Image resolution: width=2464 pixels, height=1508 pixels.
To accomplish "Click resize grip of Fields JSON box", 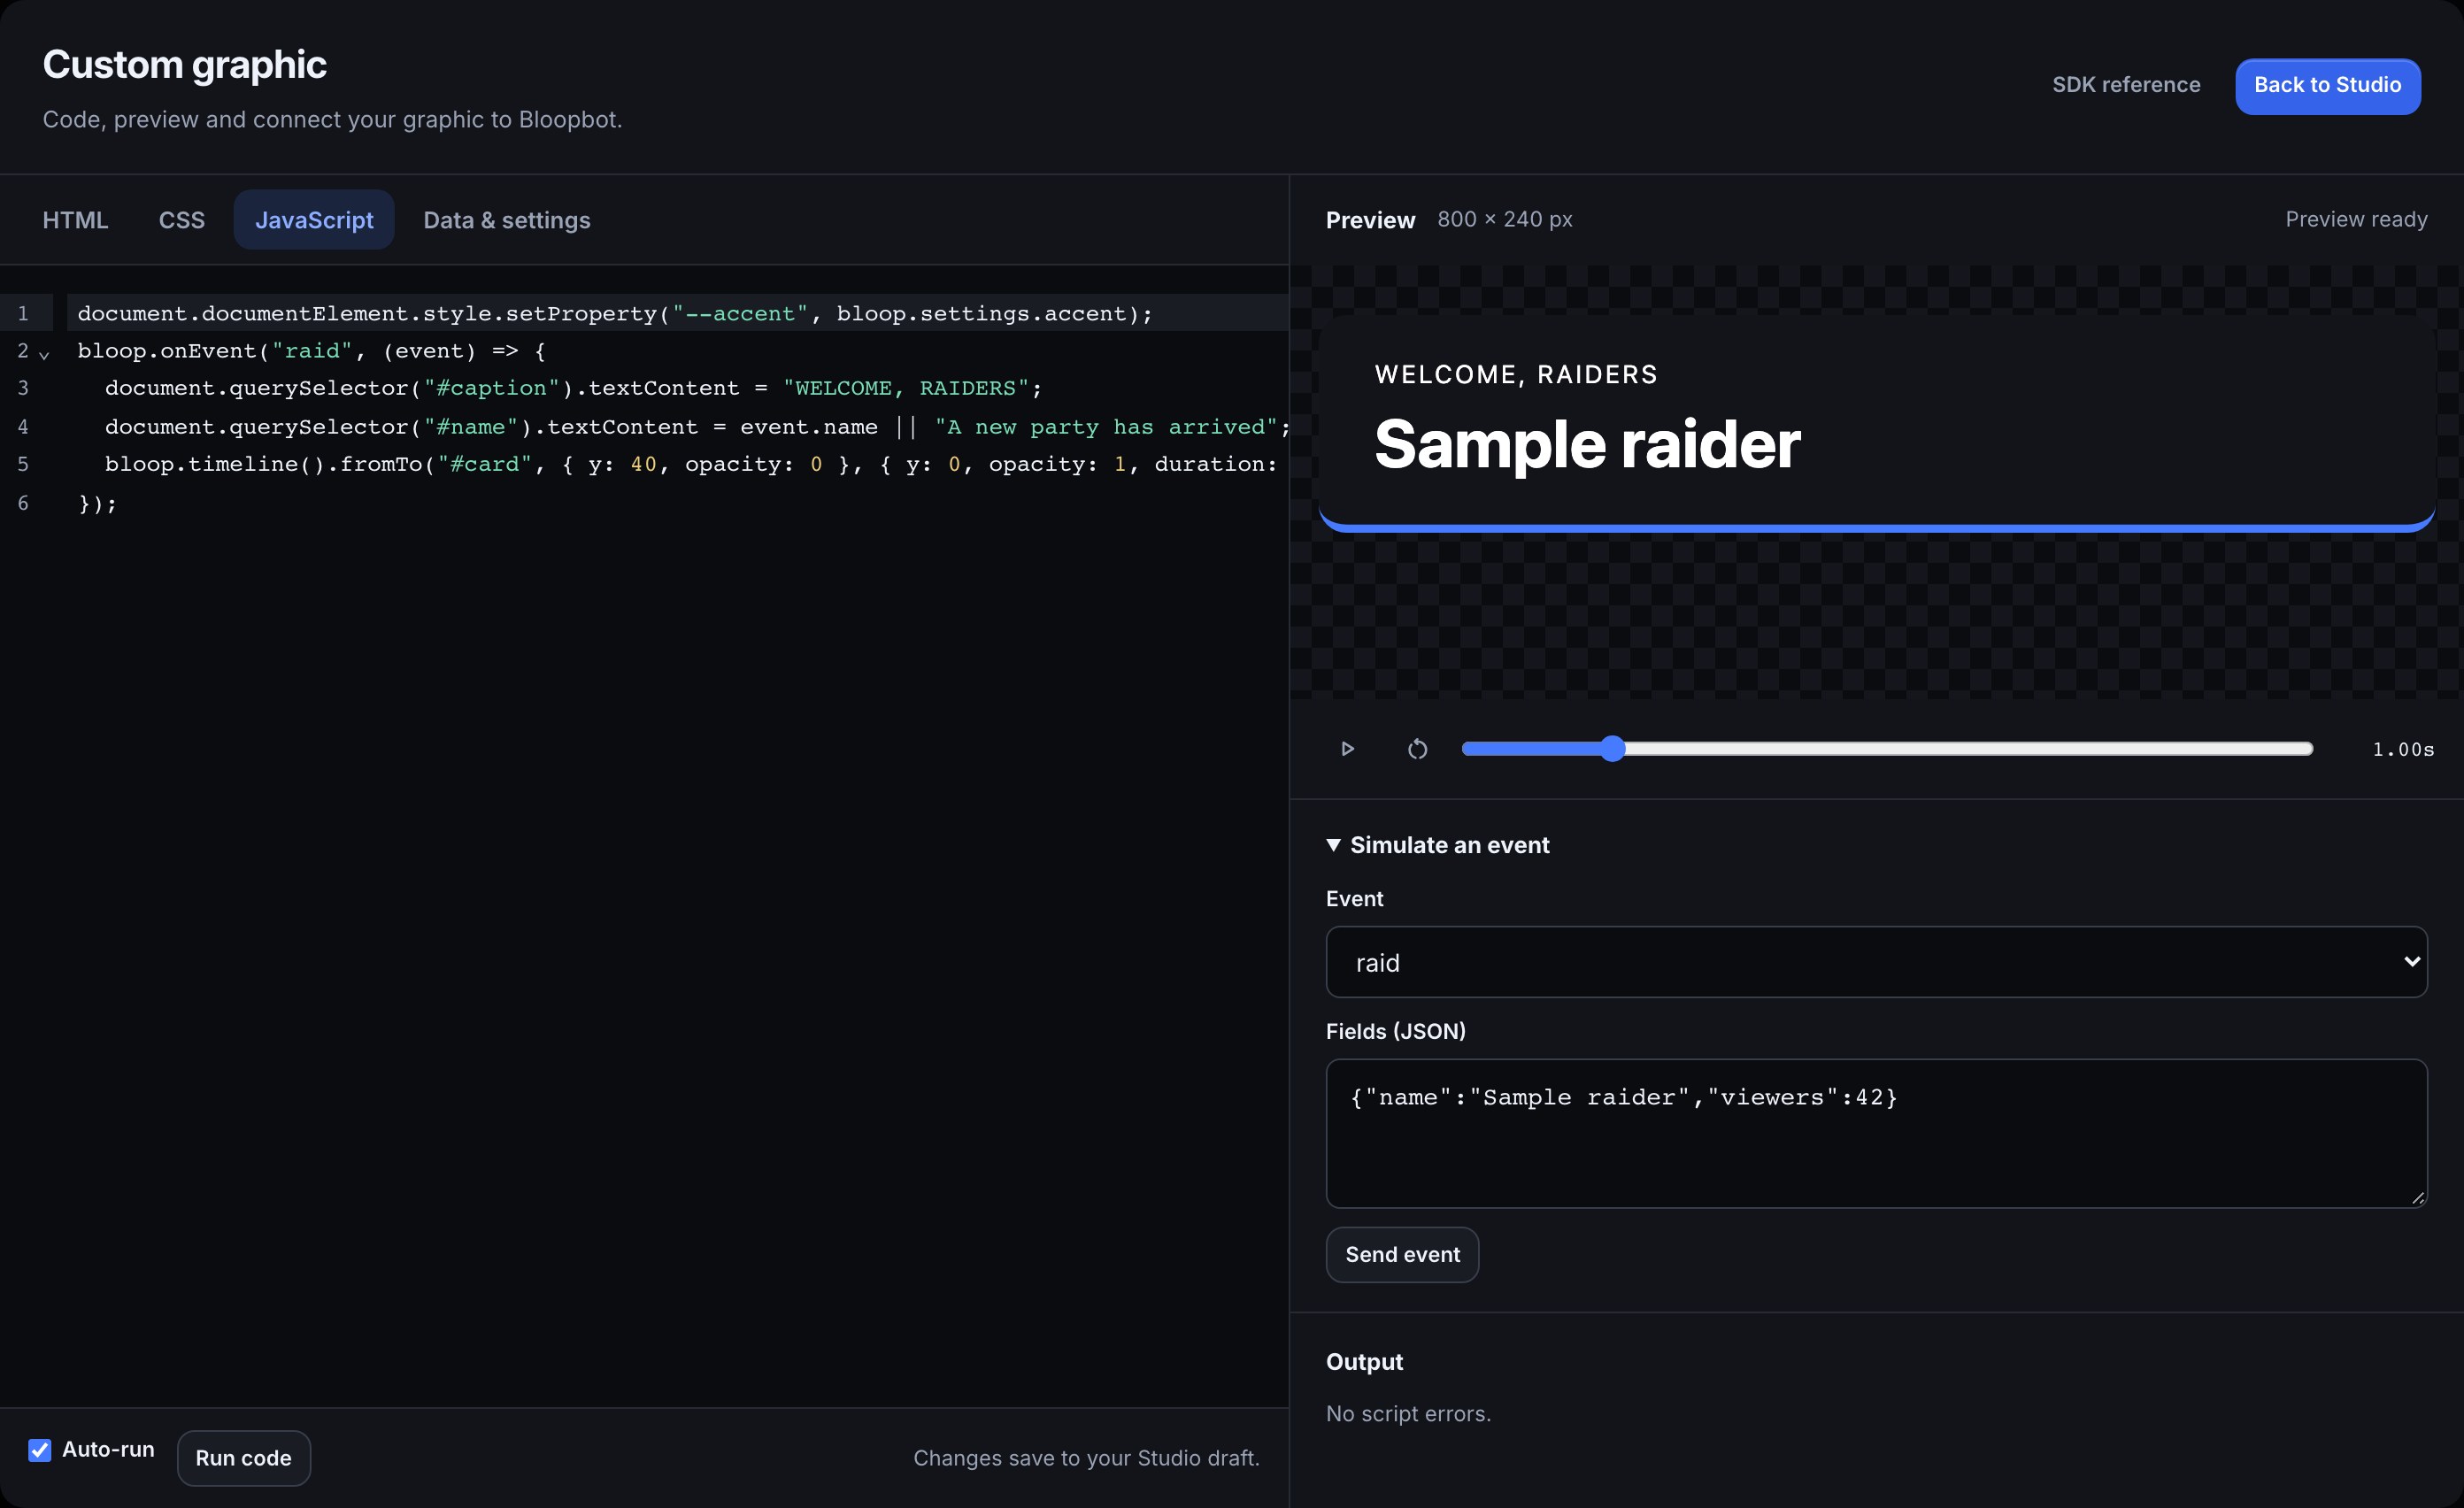I will [x=2417, y=1197].
